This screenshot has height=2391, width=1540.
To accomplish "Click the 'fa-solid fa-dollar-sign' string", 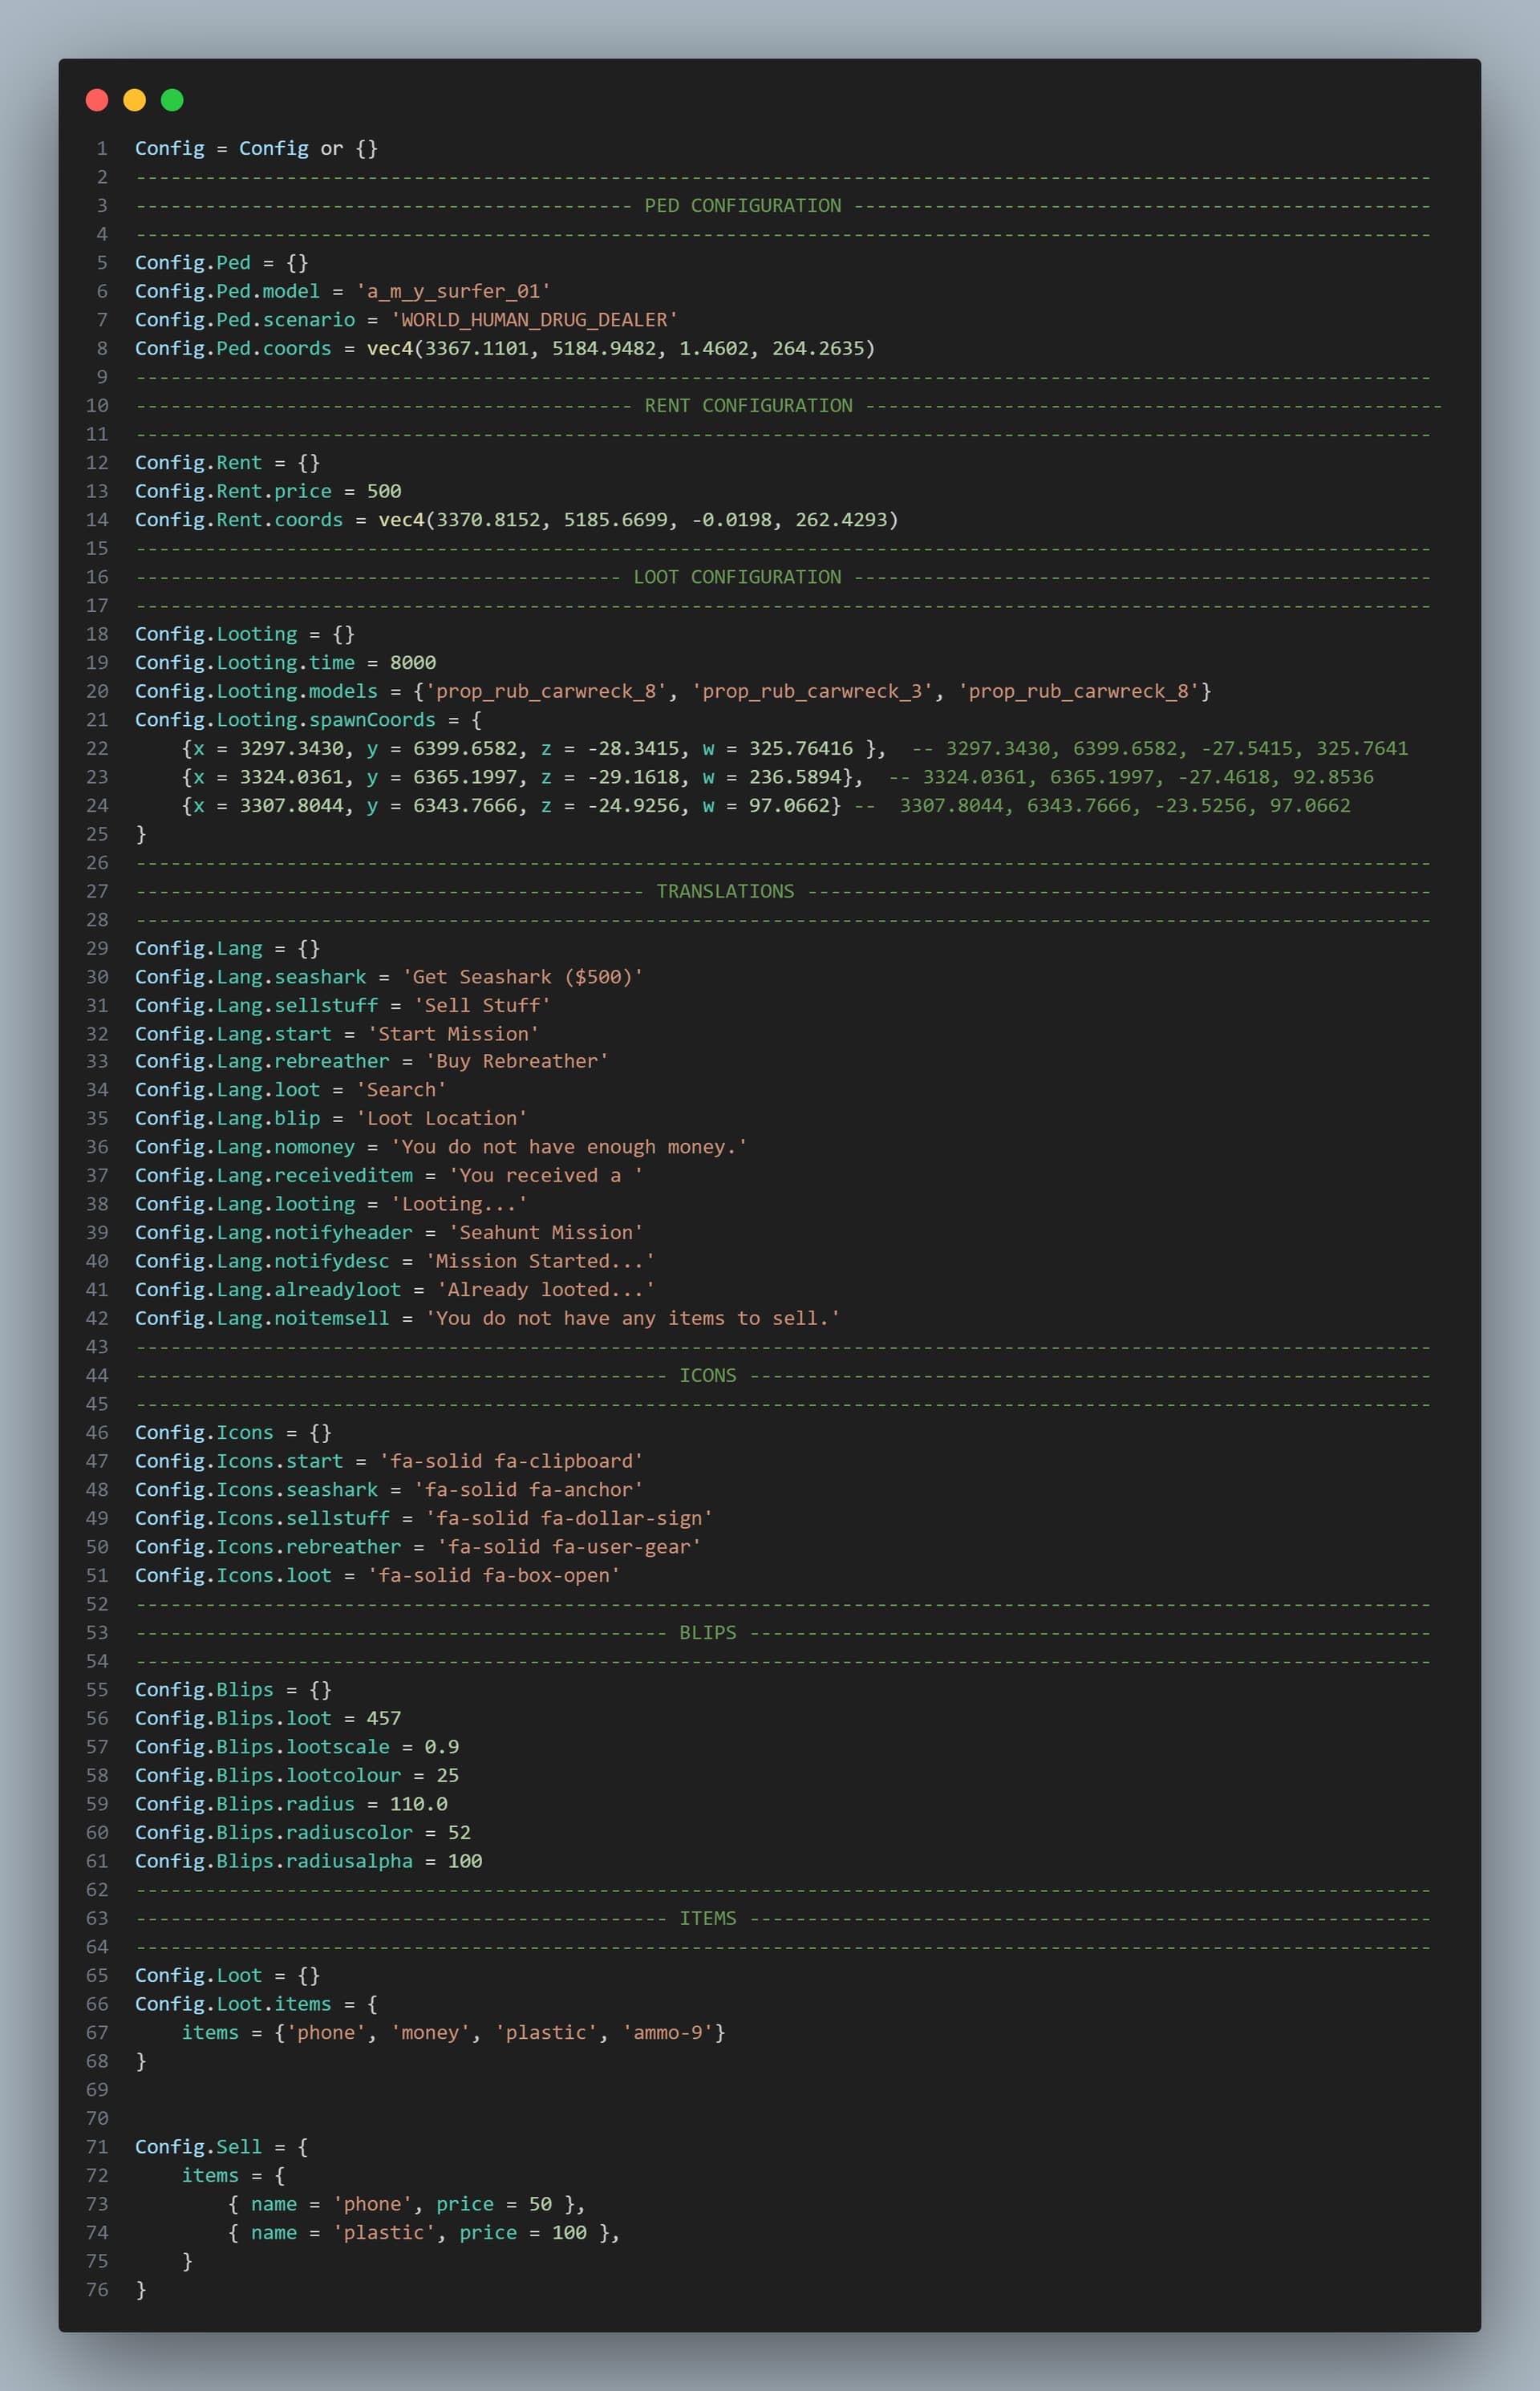I will tap(569, 1518).
